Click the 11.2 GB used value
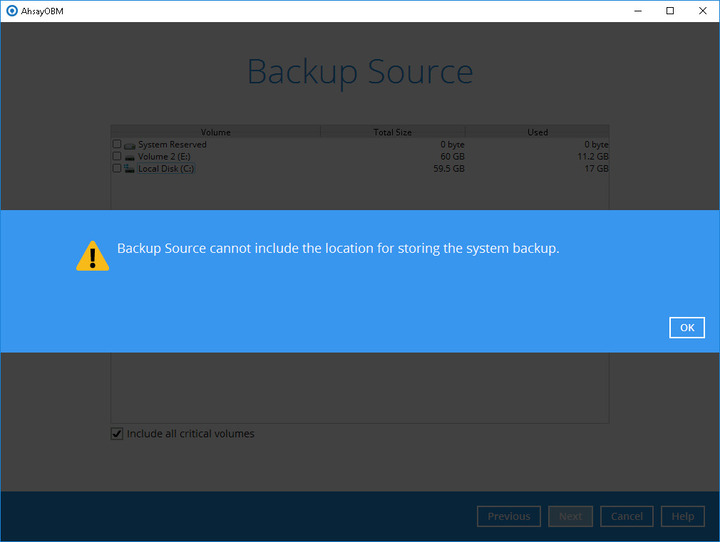 click(593, 156)
